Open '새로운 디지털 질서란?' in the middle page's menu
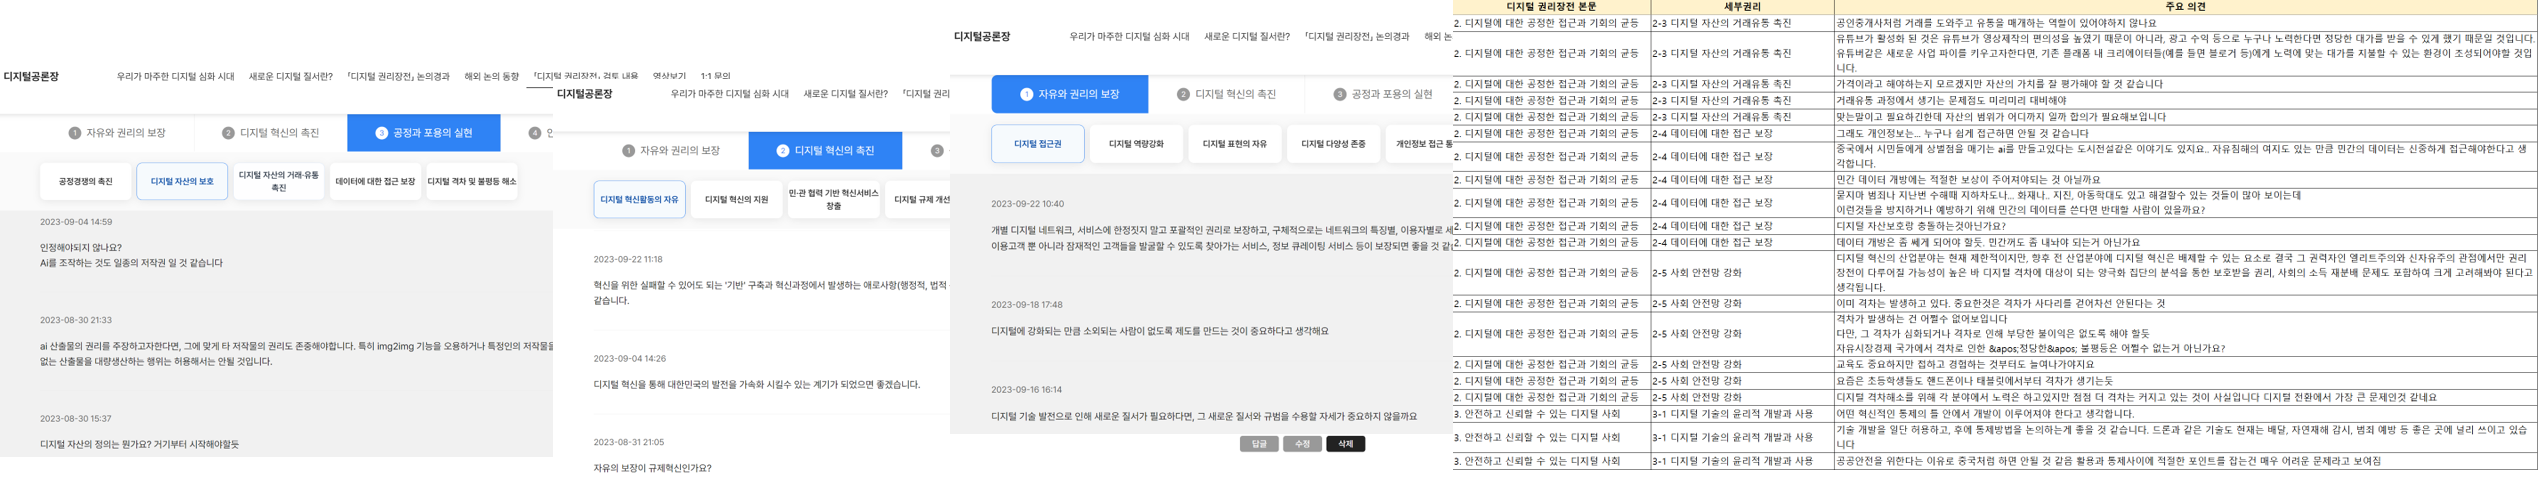2538x493 pixels. click(x=845, y=94)
